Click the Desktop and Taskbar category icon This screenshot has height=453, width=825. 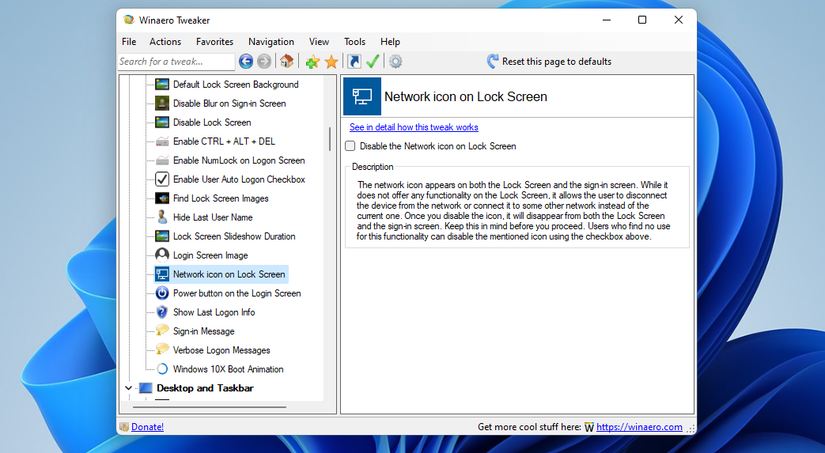145,388
